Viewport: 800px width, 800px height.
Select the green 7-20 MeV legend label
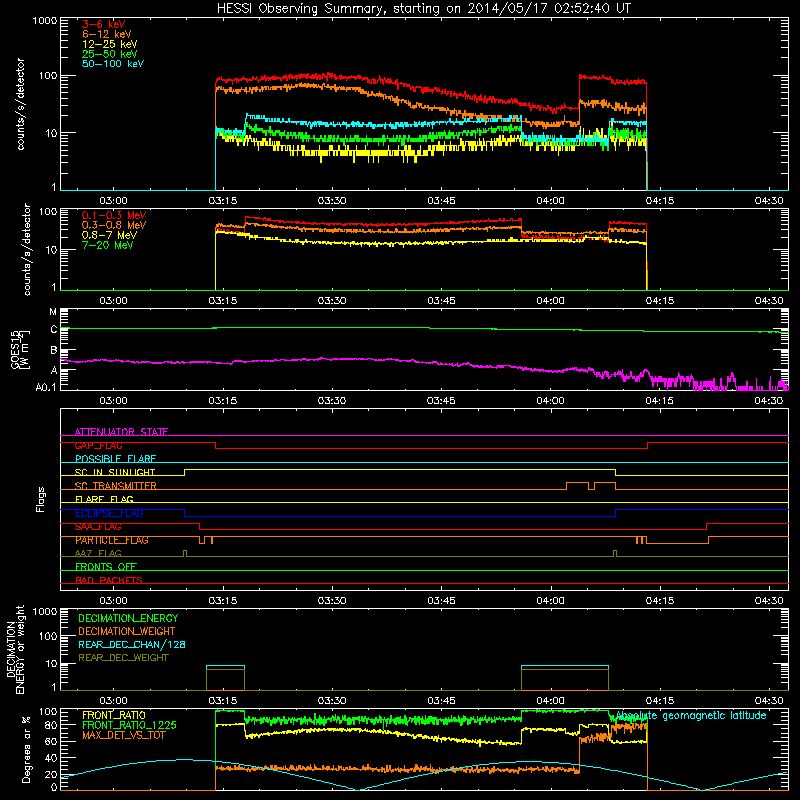click(108, 245)
